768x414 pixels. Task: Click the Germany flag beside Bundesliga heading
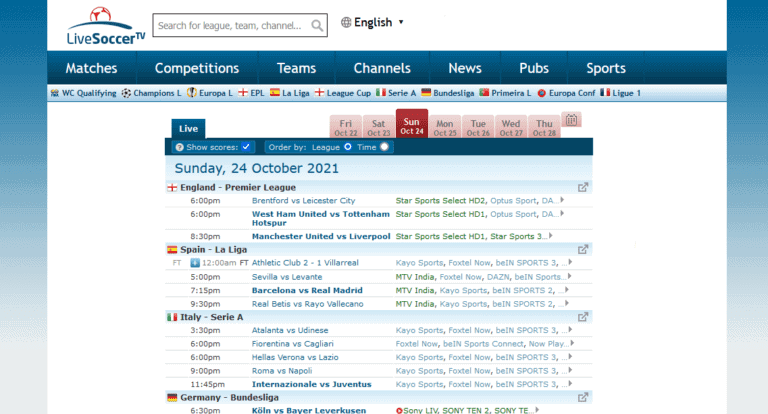[172, 398]
